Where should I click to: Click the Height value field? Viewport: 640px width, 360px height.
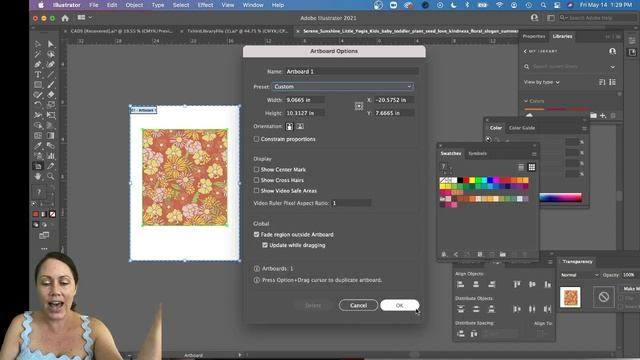pos(305,113)
